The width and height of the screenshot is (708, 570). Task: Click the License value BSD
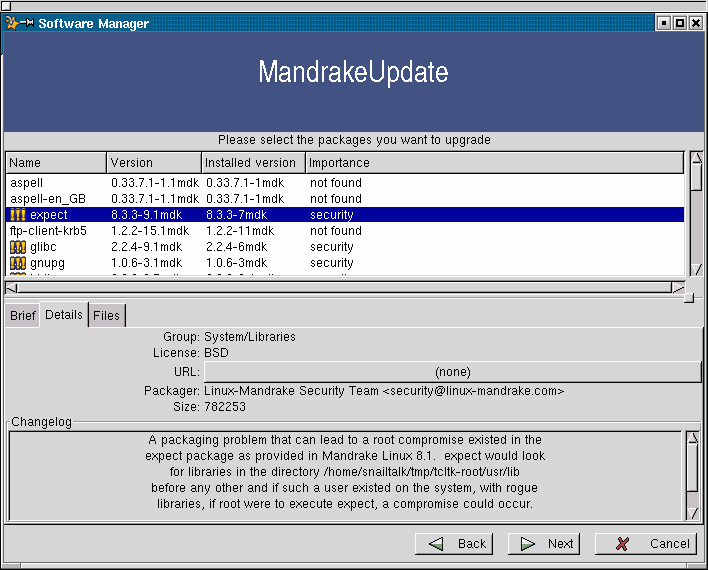point(216,353)
